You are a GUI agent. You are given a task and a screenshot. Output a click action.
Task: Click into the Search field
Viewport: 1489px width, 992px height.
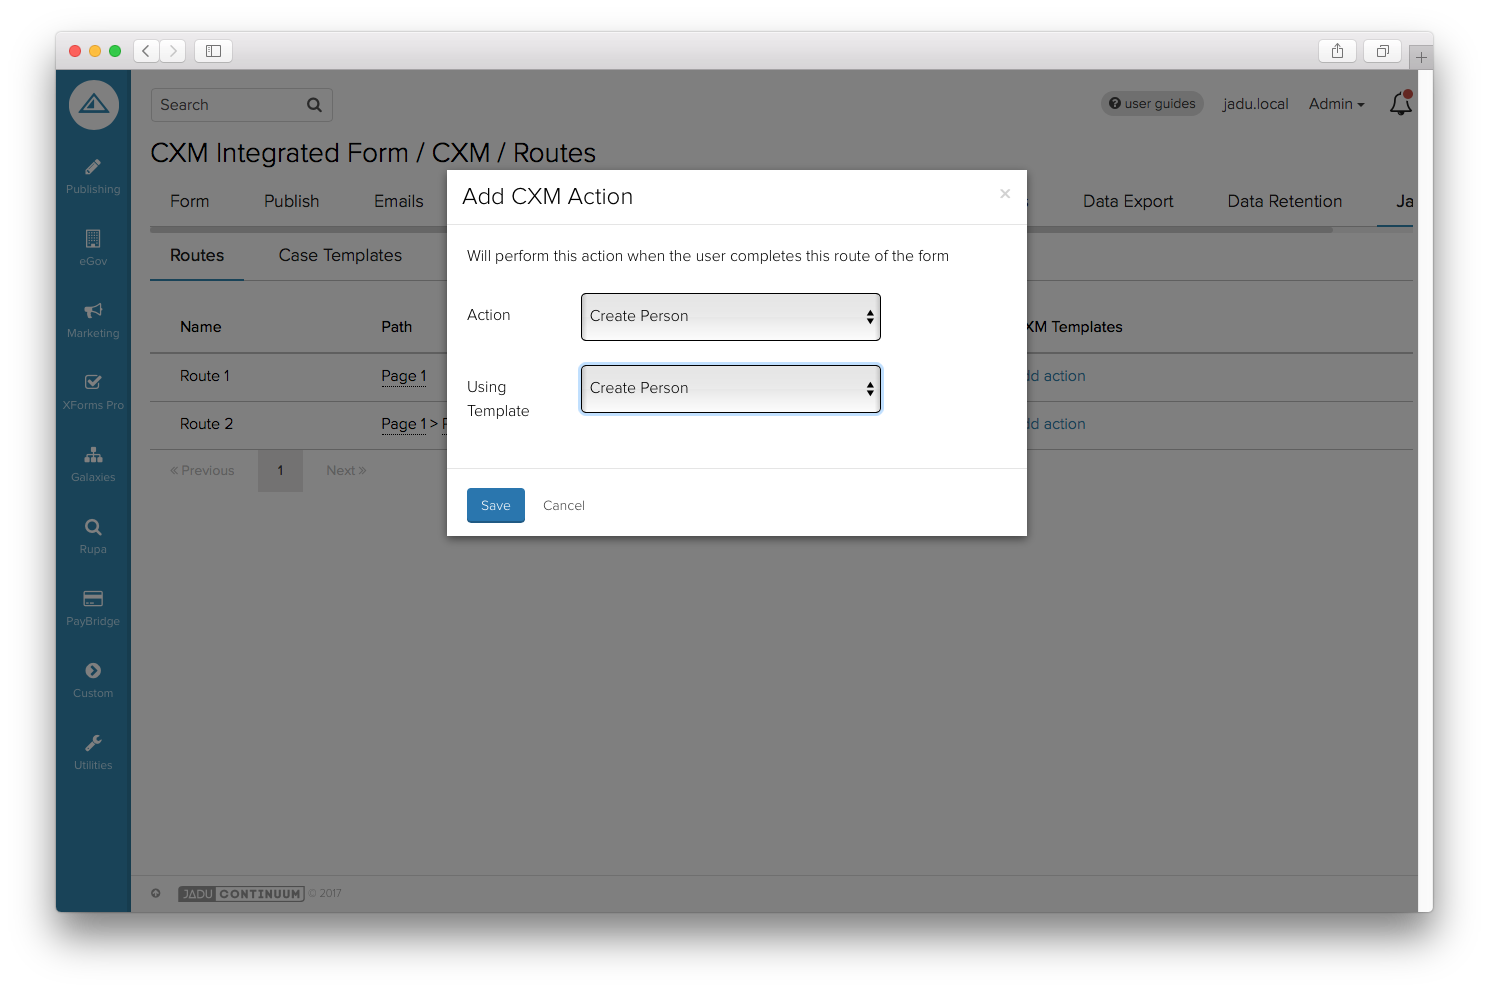[x=230, y=105]
